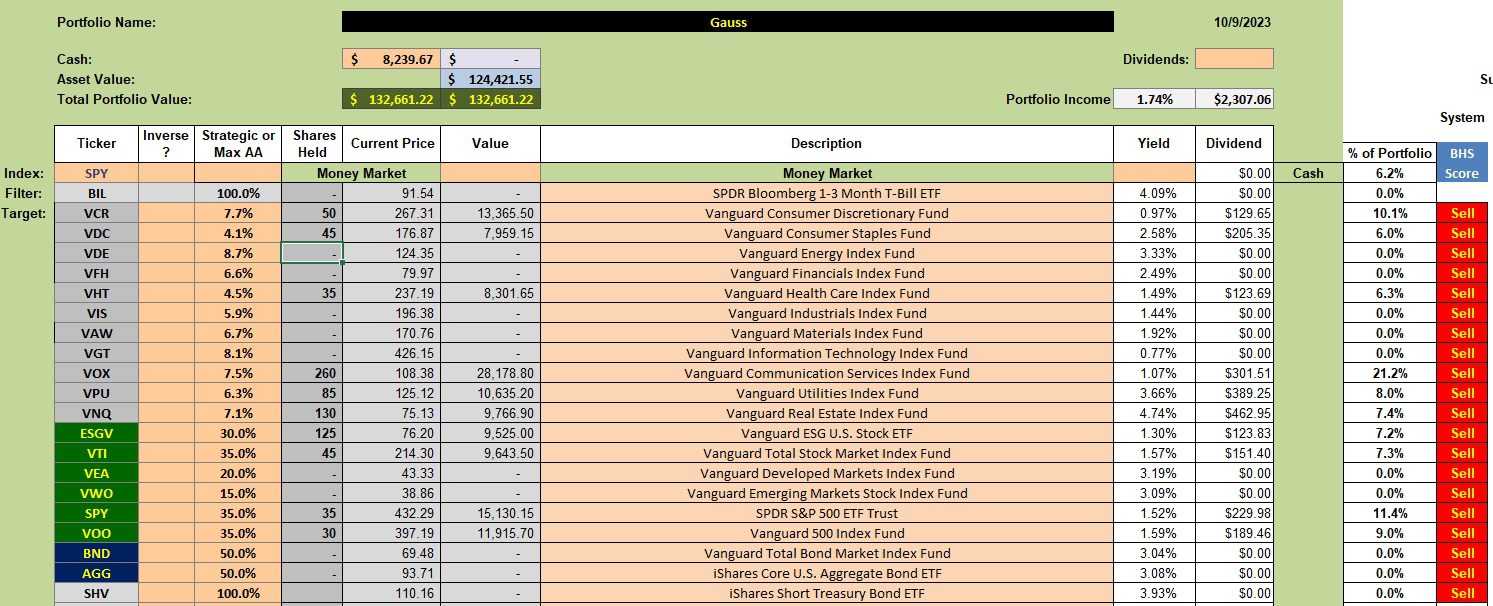Click the $2,307.06 portfolio income cell
This screenshot has height=606, width=1493.
[1234, 99]
